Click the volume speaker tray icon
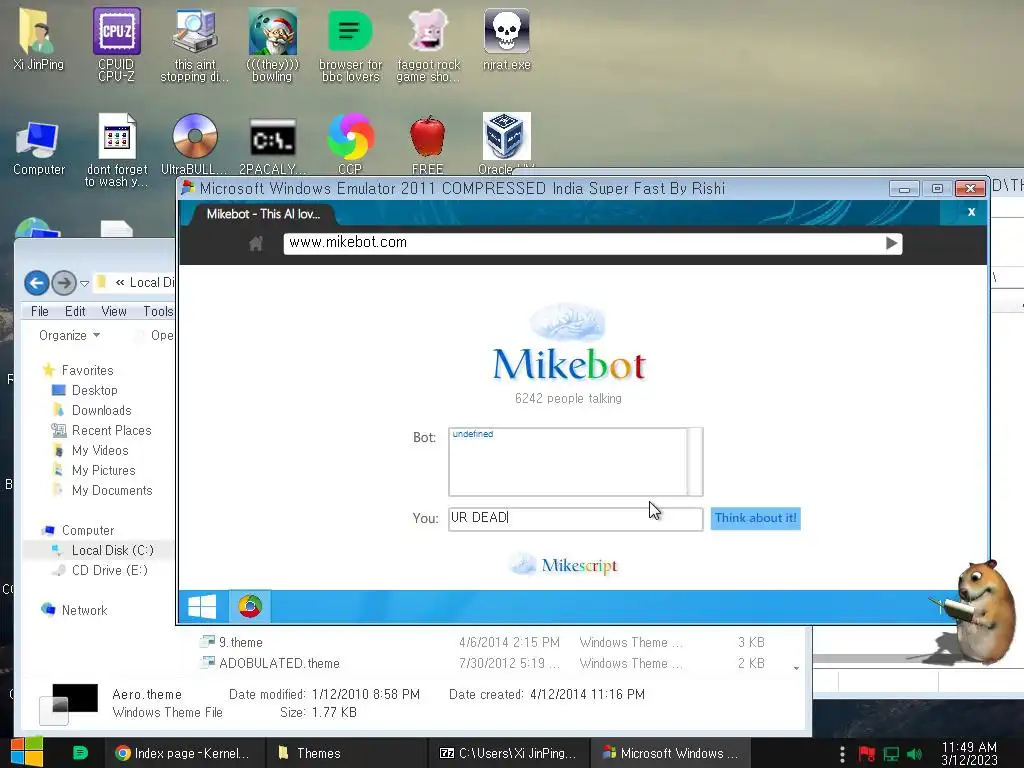 (x=915, y=754)
